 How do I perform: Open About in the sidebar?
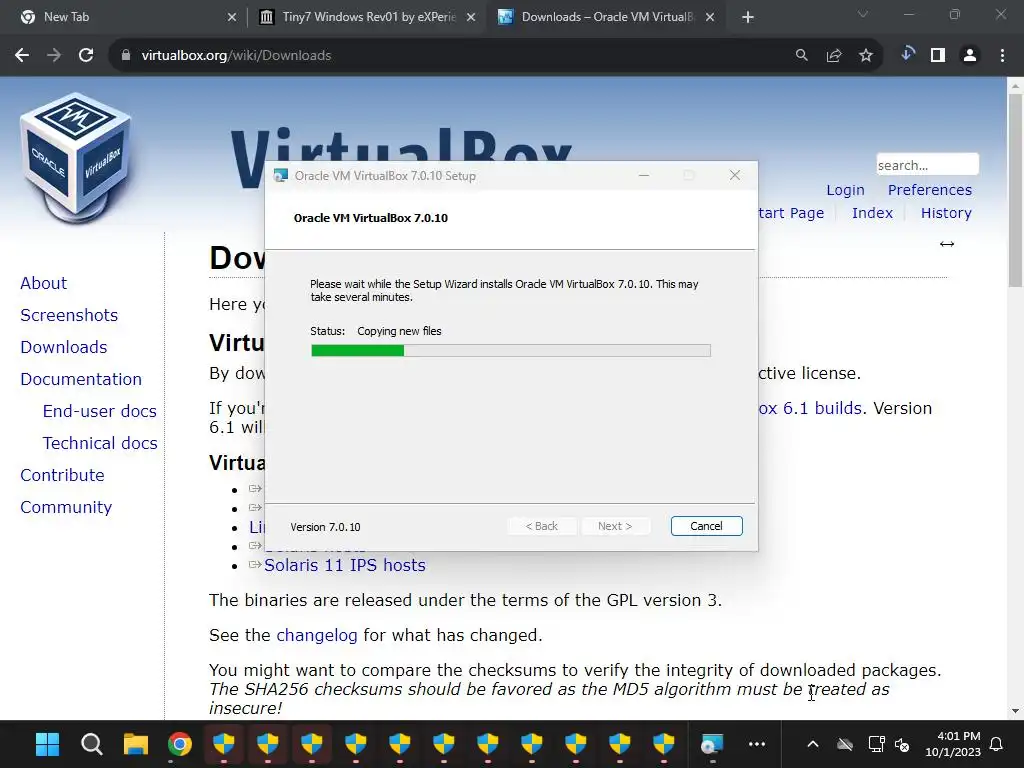[x=44, y=283]
